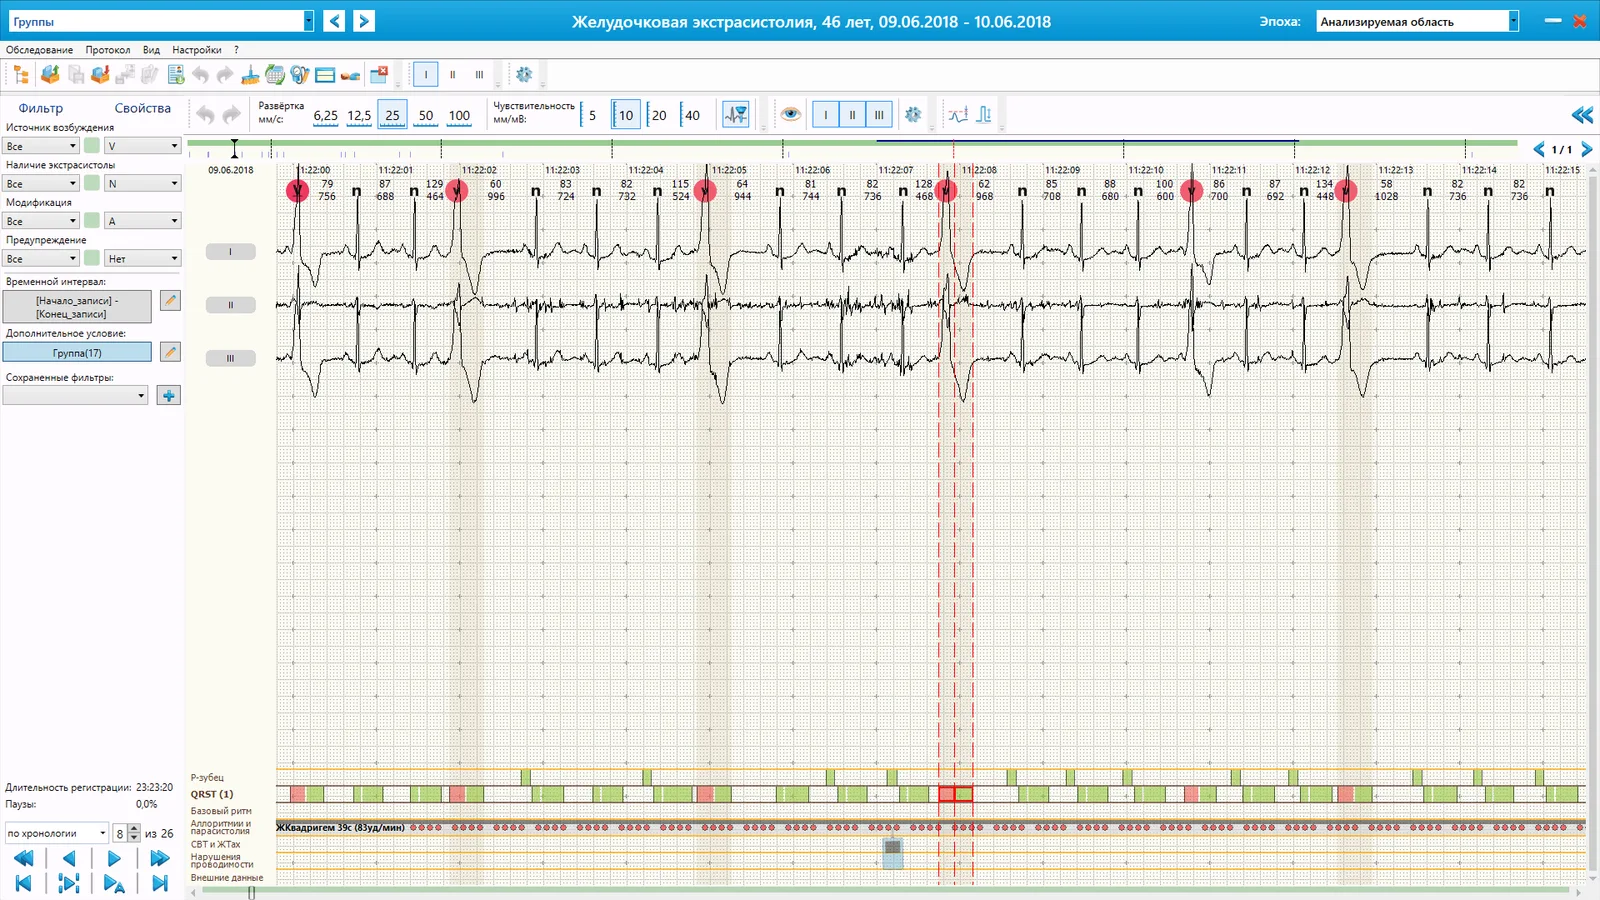Open the по хронологии sorting dropdown
Viewport: 1600px width, 900px height.
tap(57, 833)
